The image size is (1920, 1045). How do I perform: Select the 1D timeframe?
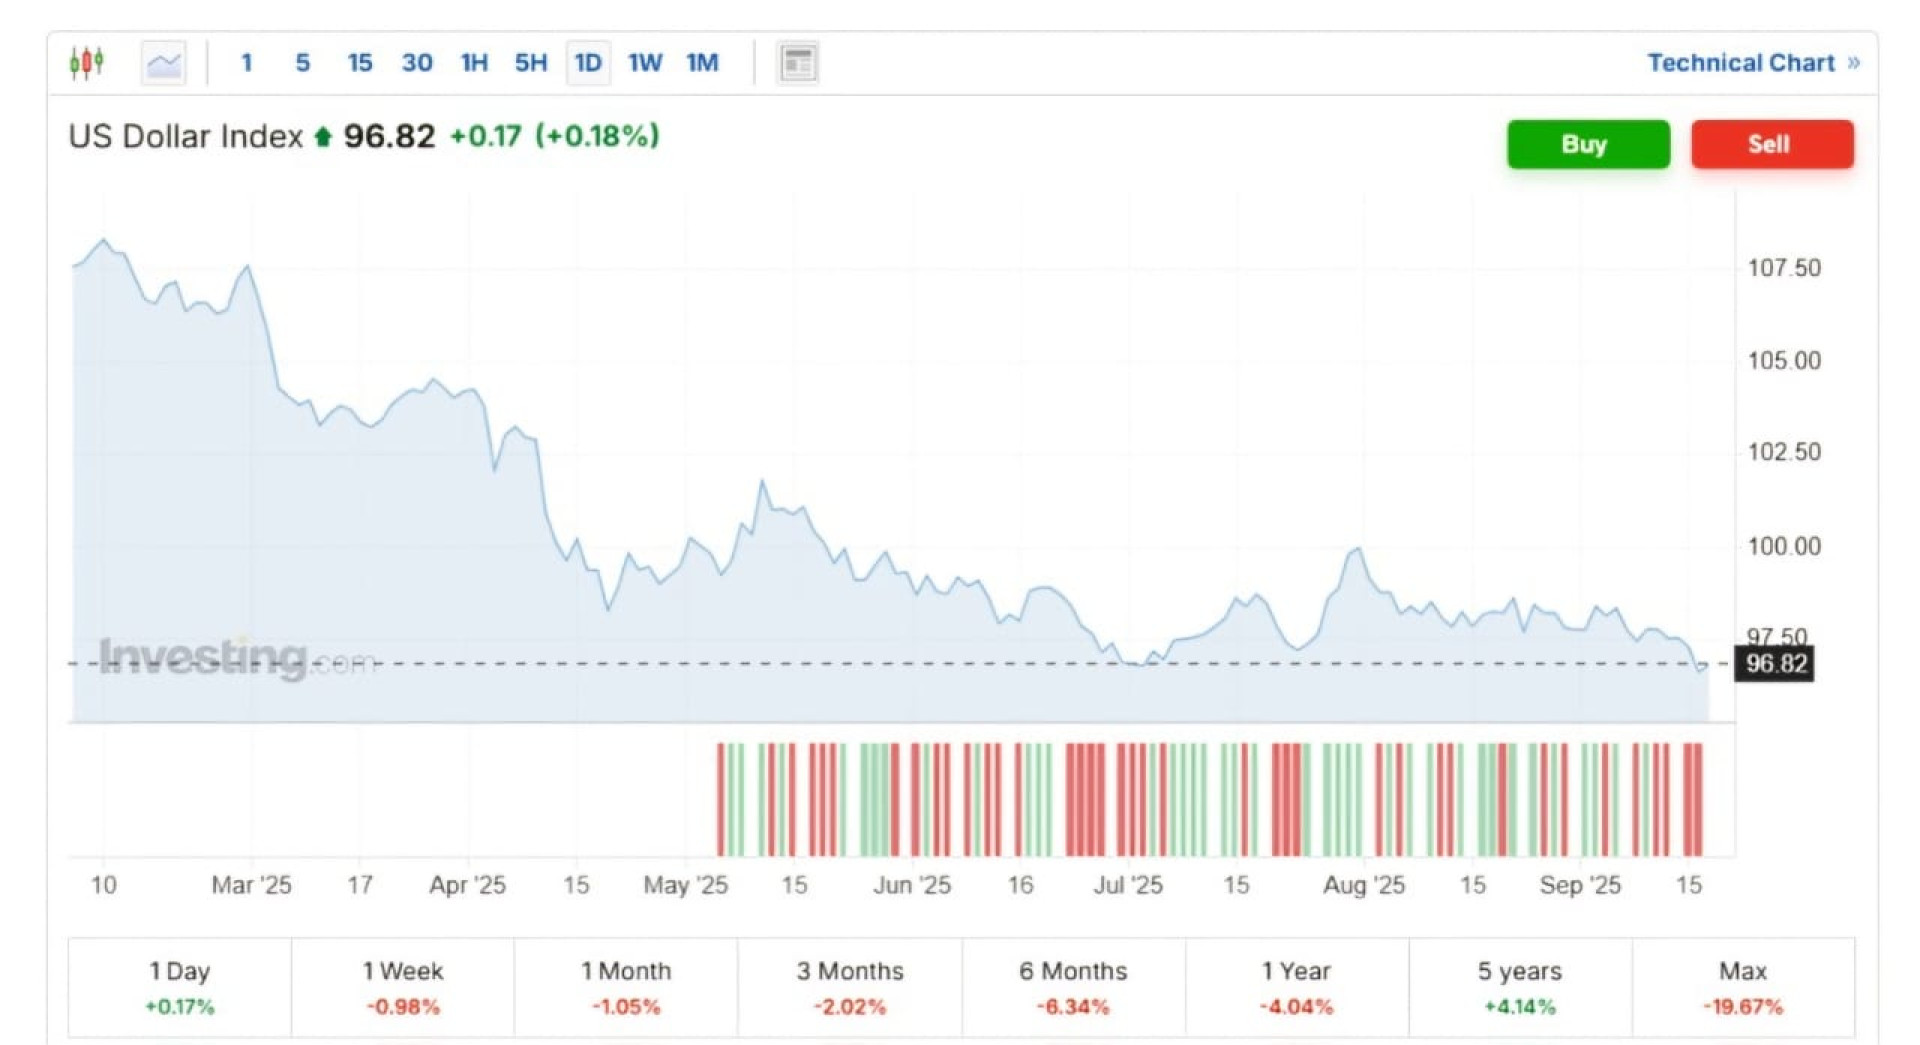(x=588, y=63)
